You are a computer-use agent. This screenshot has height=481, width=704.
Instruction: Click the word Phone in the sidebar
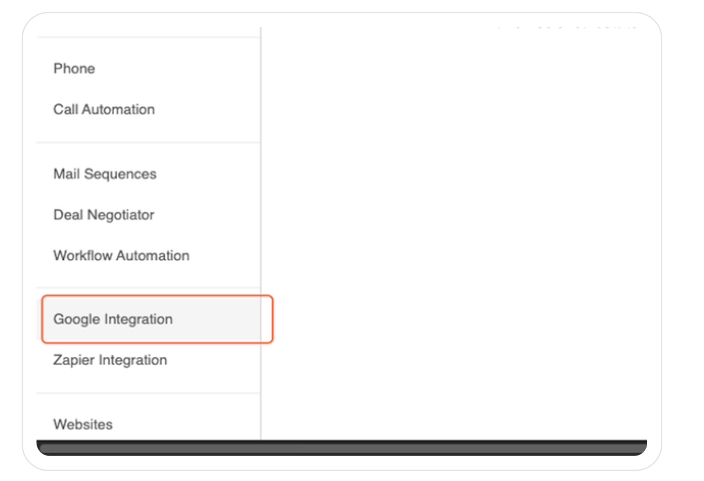click(74, 69)
